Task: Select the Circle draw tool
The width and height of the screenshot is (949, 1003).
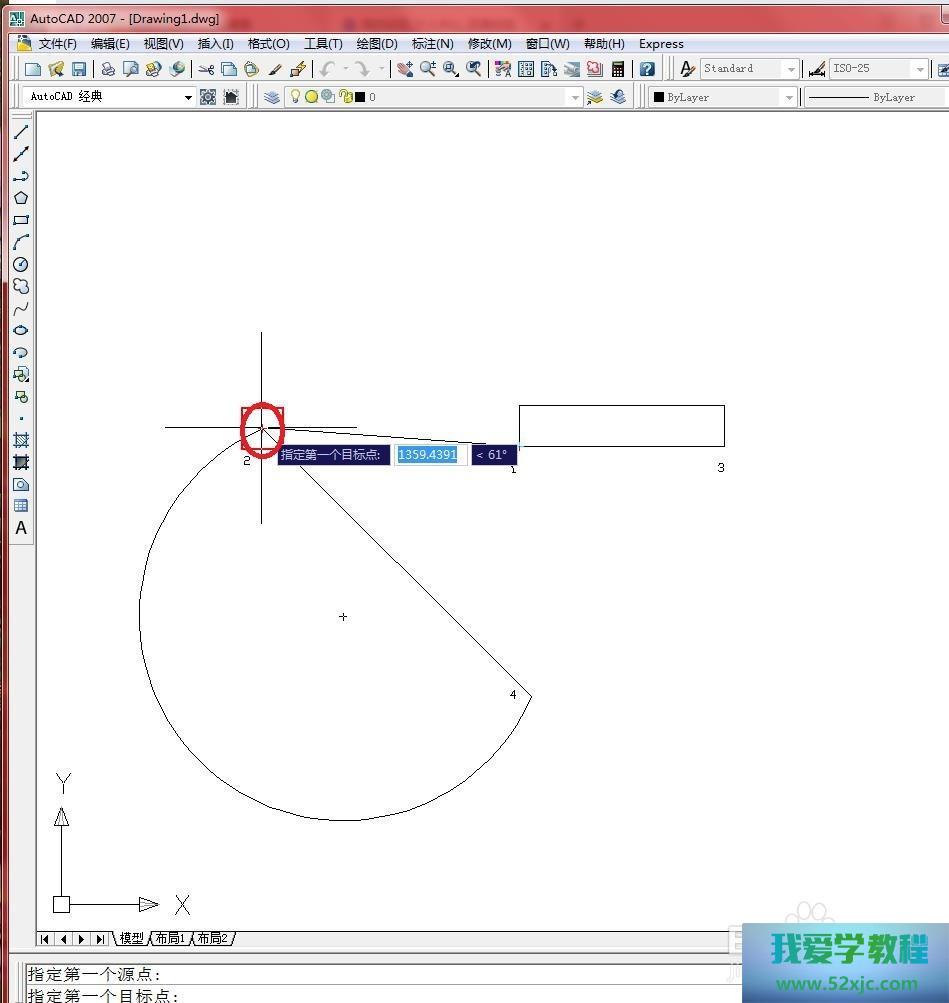Action: coord(21,264)
